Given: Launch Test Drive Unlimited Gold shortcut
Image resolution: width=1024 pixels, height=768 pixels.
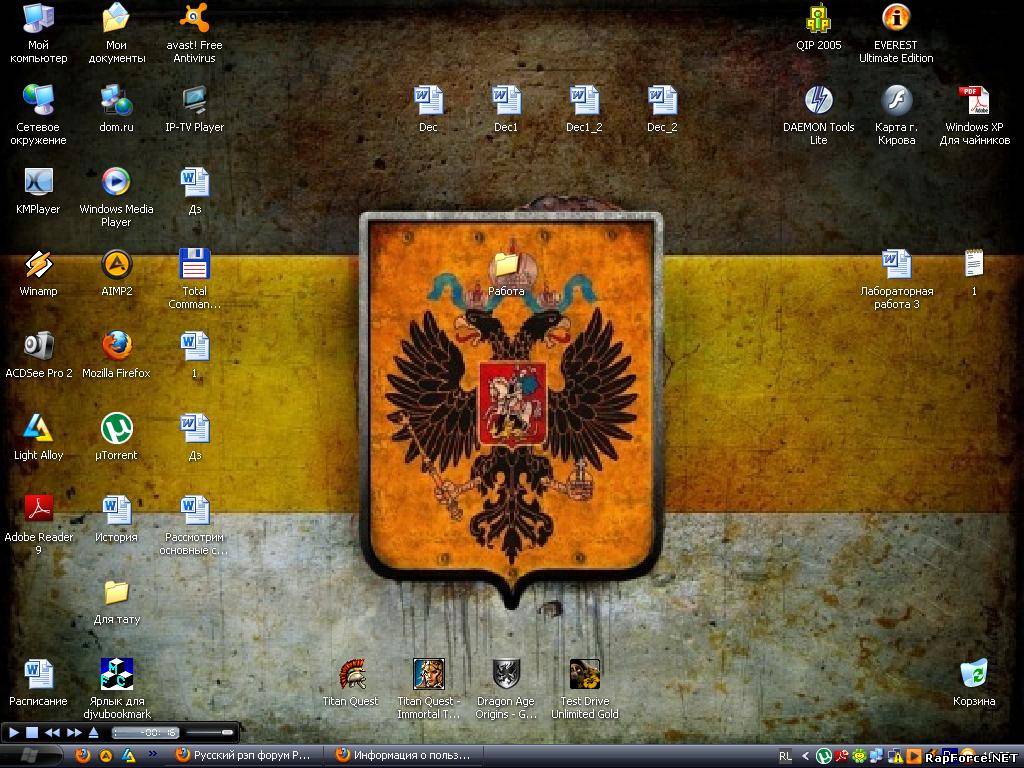Looking at the screenshot, I should (584, 690).
